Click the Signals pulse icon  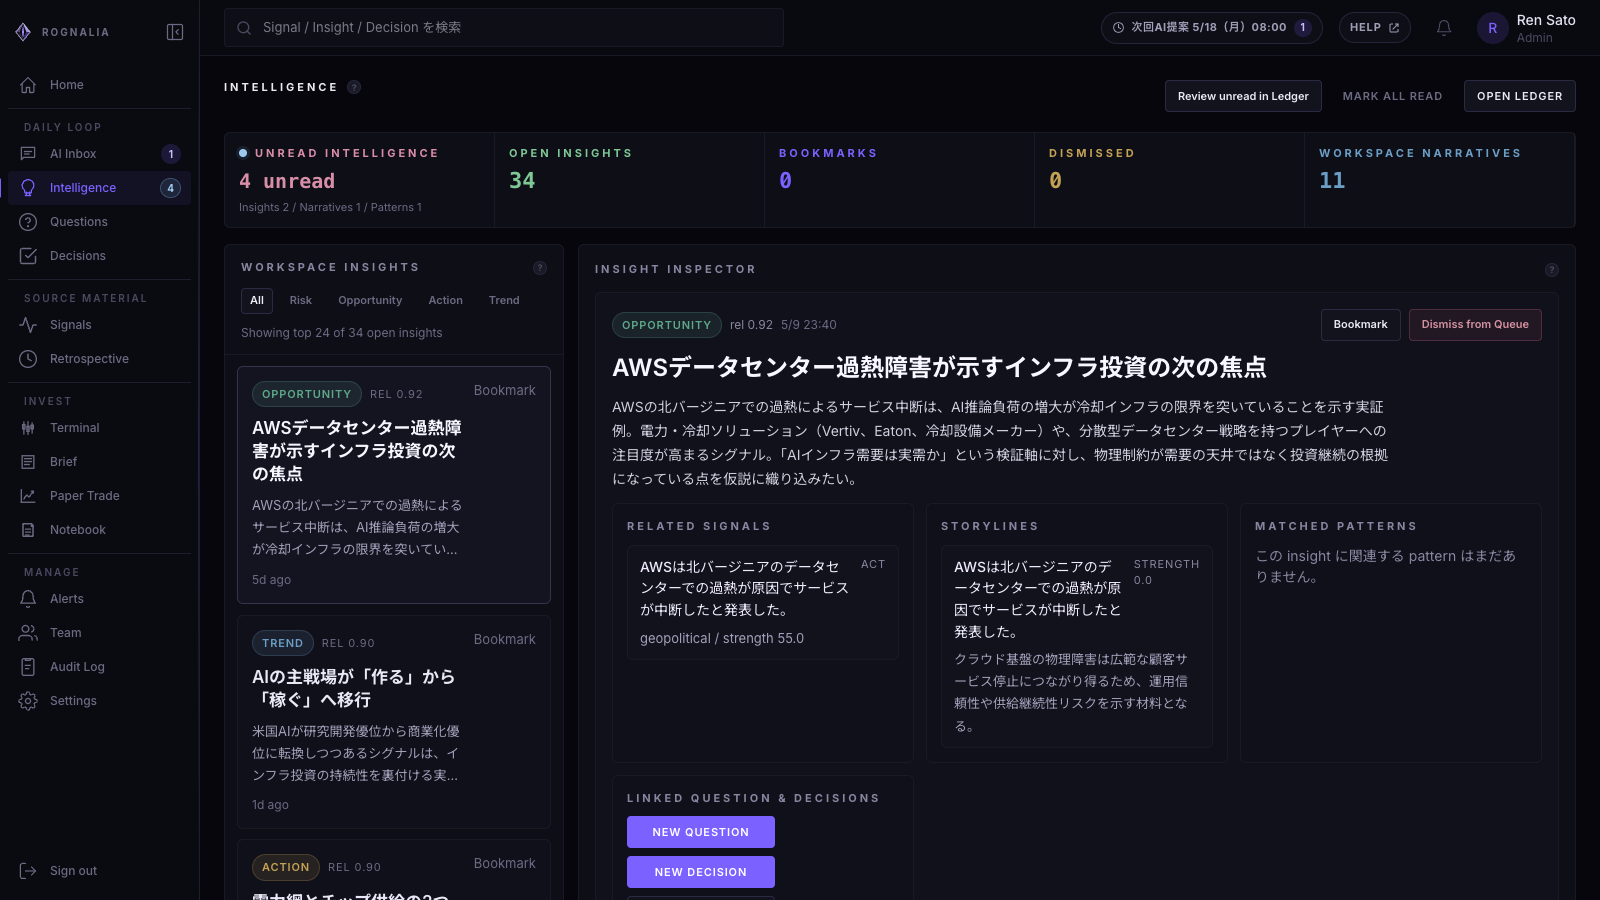28,325
